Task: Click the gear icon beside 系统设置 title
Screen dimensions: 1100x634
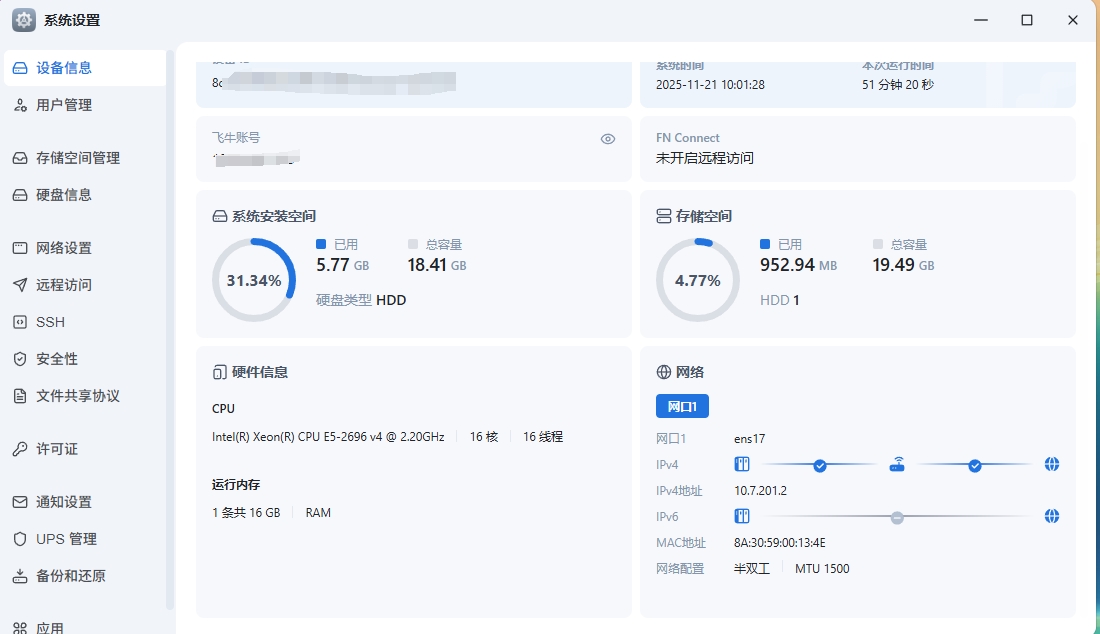Action: pyautogui.click(x=22, y=19)
